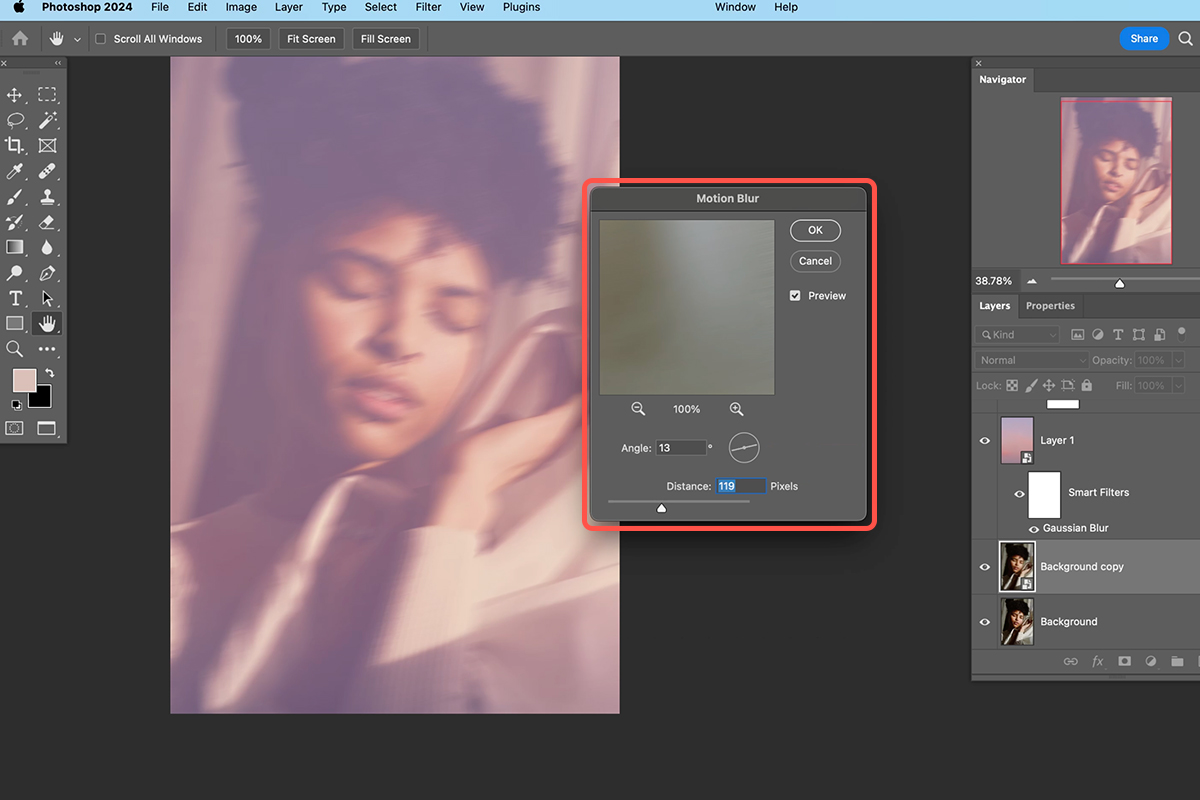The image size is (1200, 800).
Task: Change the screen mode
Action: point(47,428)
